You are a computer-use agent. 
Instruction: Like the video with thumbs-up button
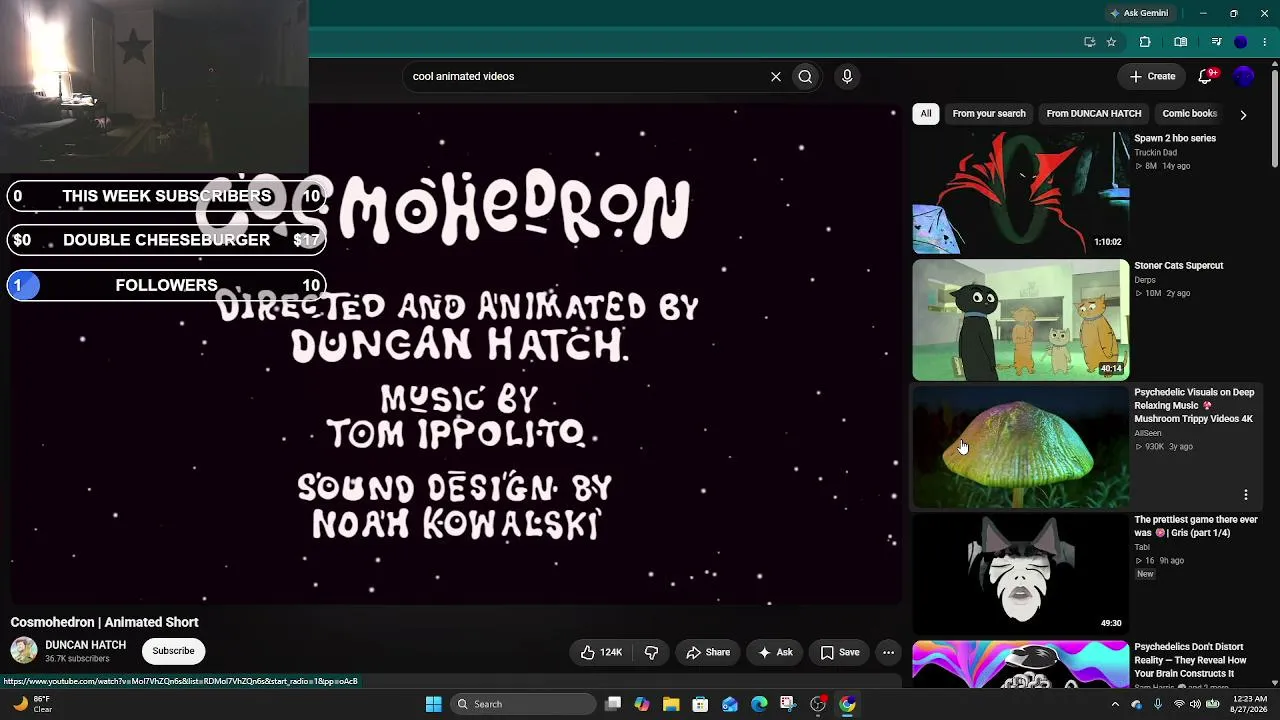coord(600,652)
